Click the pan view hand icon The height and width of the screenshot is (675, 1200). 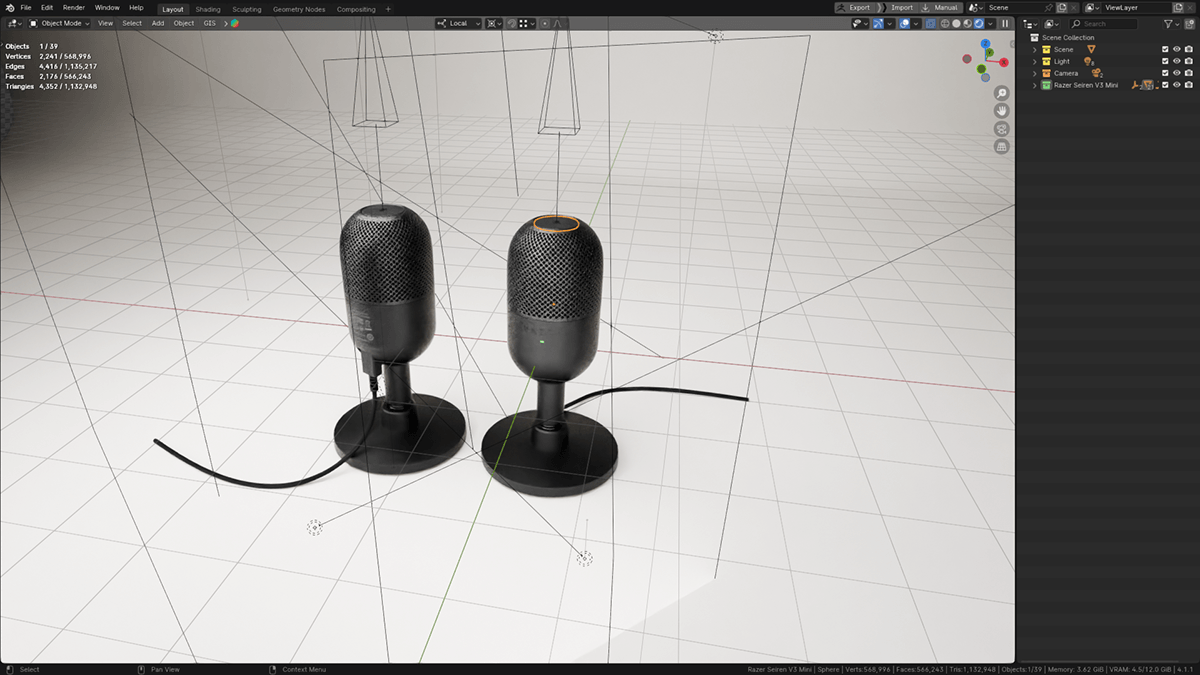tap(1001, 111)
